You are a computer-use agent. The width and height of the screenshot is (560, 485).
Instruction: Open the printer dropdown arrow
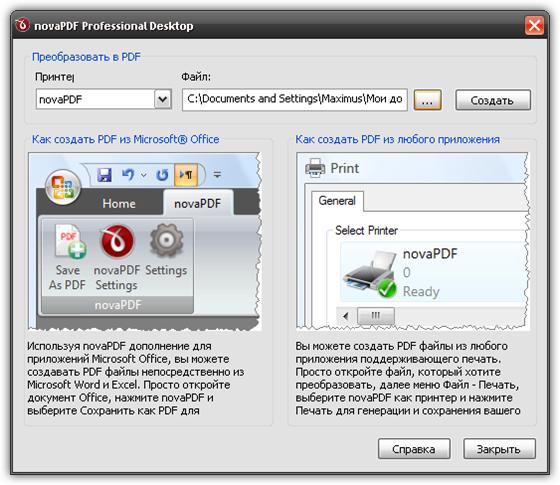(163, 99)
